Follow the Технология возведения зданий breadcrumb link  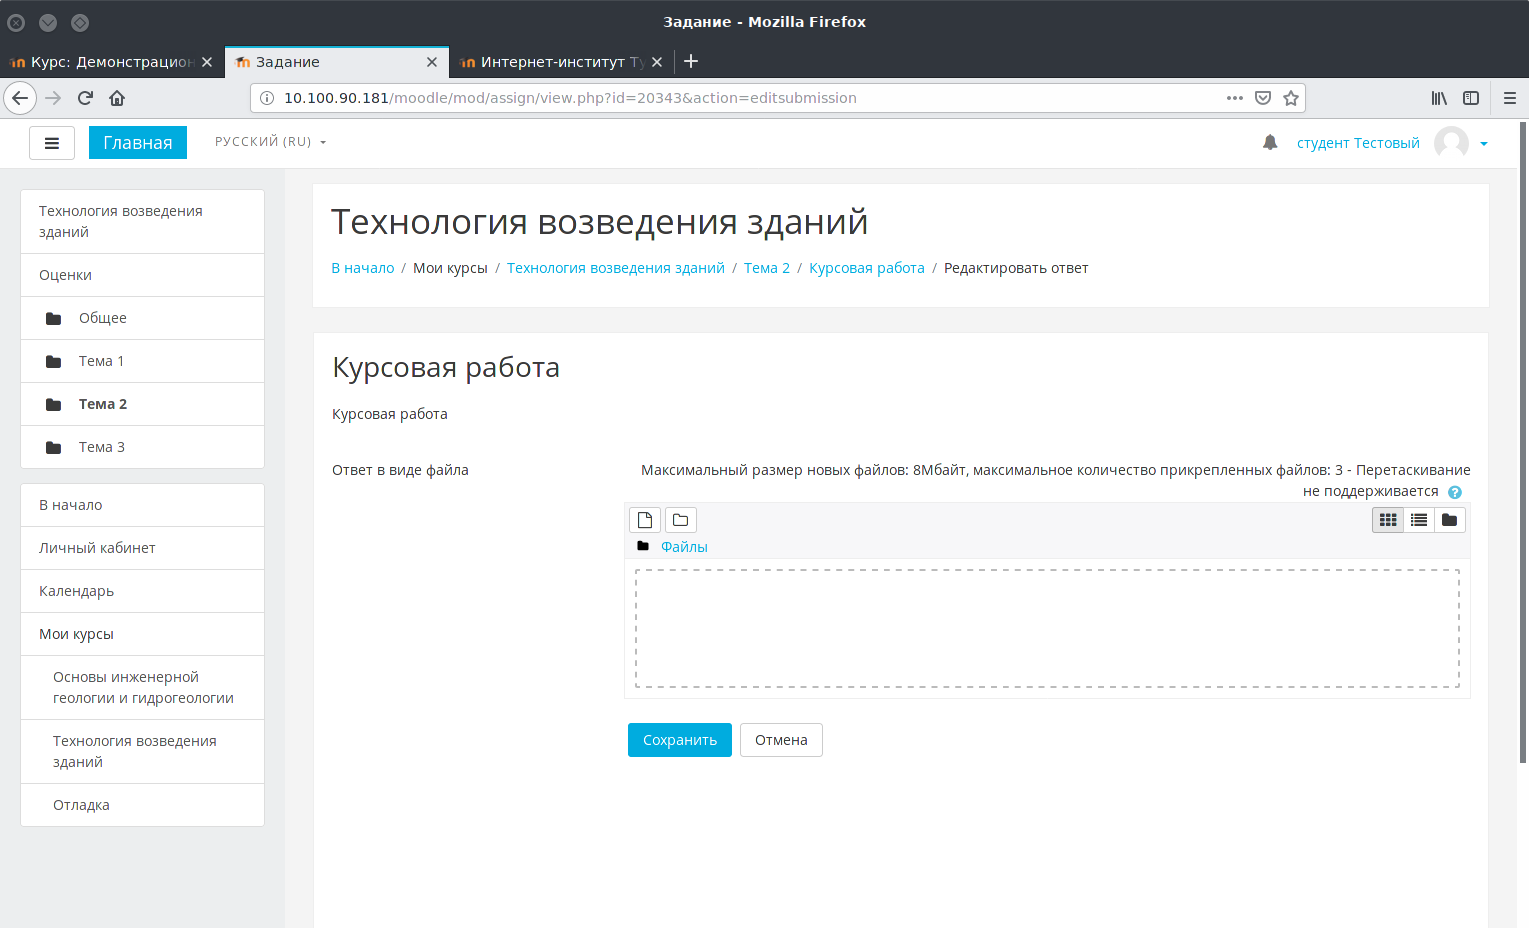pos(616,268)
